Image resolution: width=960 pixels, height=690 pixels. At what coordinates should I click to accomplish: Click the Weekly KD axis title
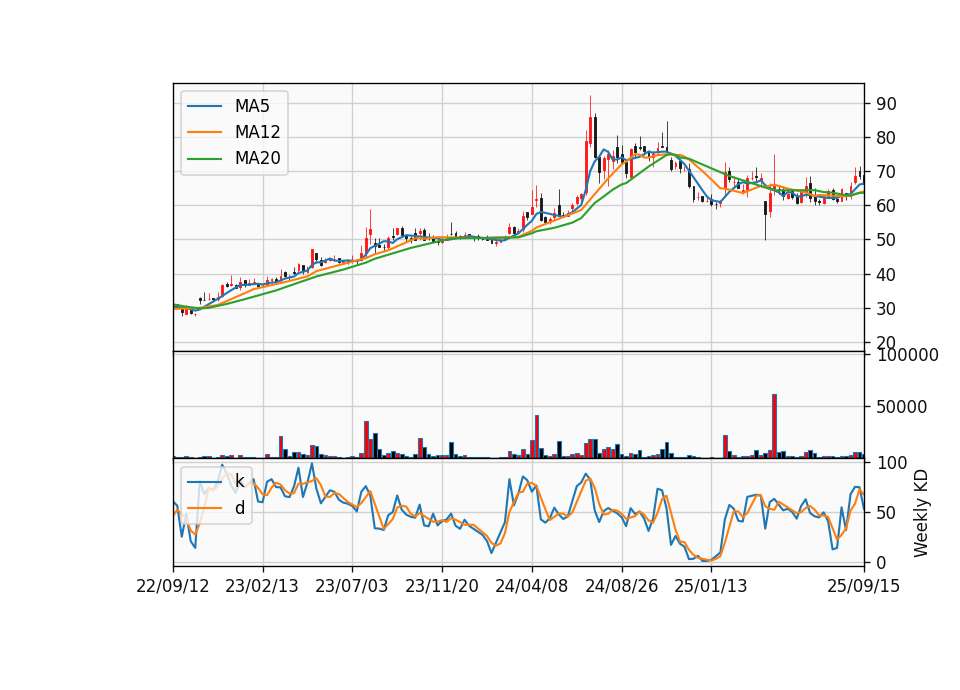click(921, 514)
